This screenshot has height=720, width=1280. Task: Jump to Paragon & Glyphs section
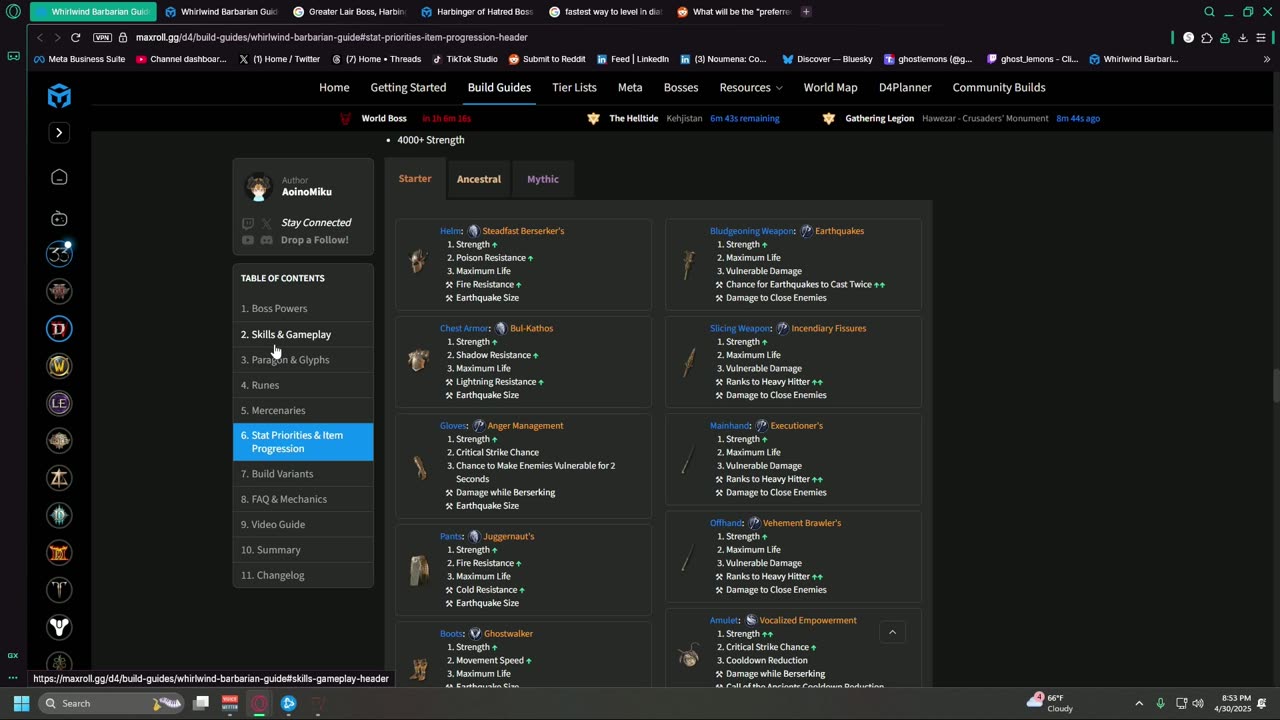point(303,360)
